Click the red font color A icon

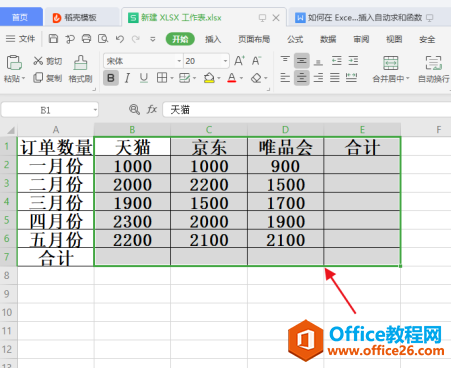click(232, 78)
